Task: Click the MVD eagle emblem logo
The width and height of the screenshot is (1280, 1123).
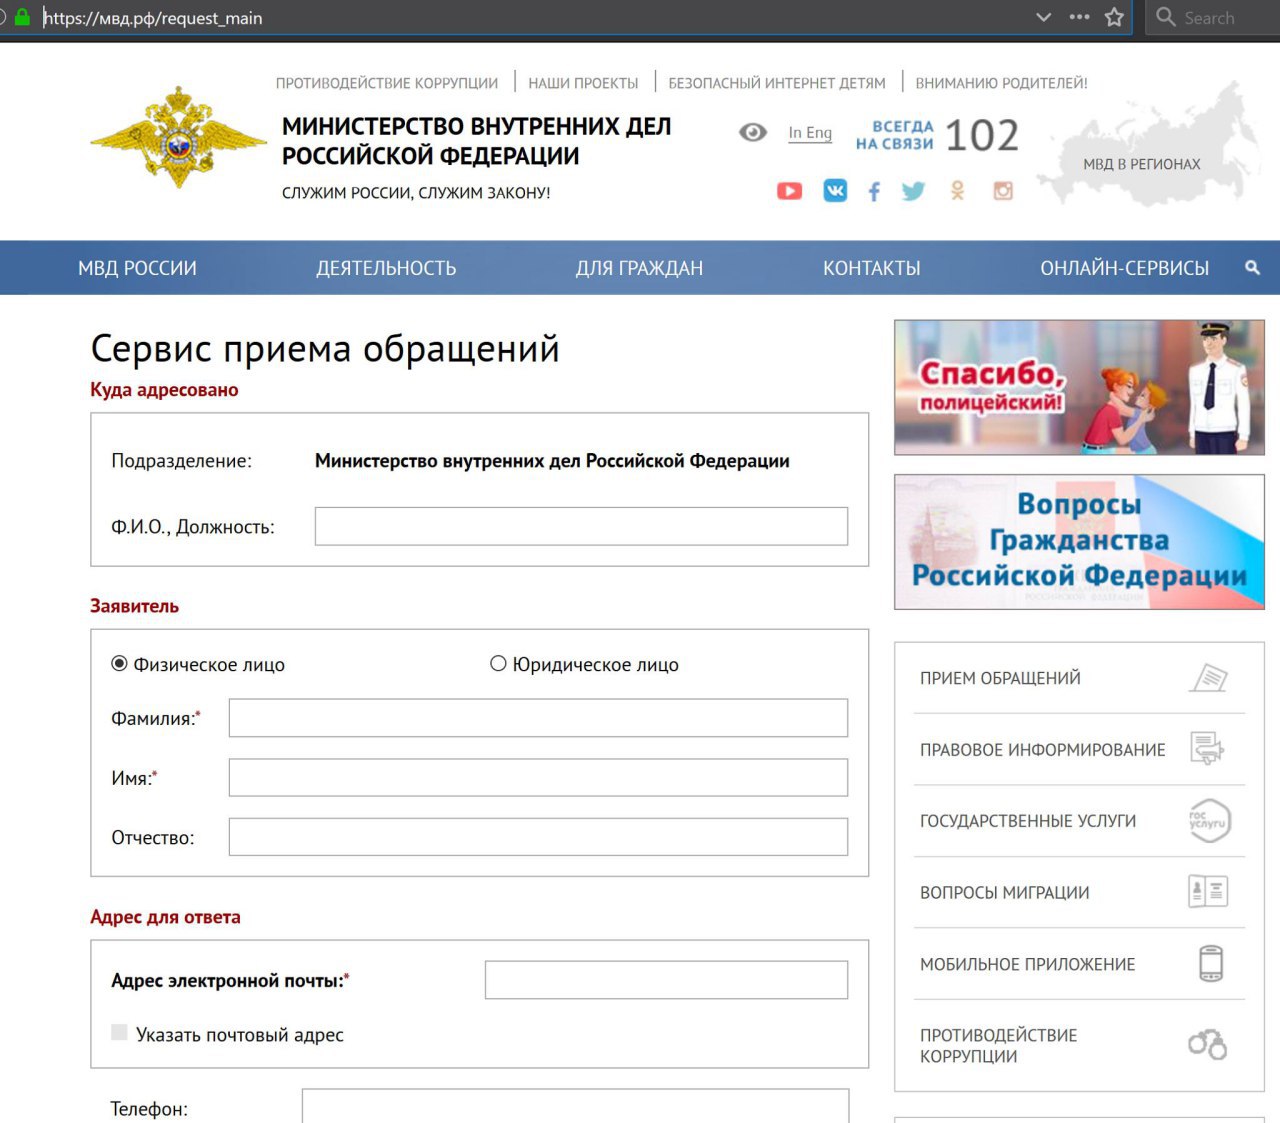Action: tap(178, 139)
